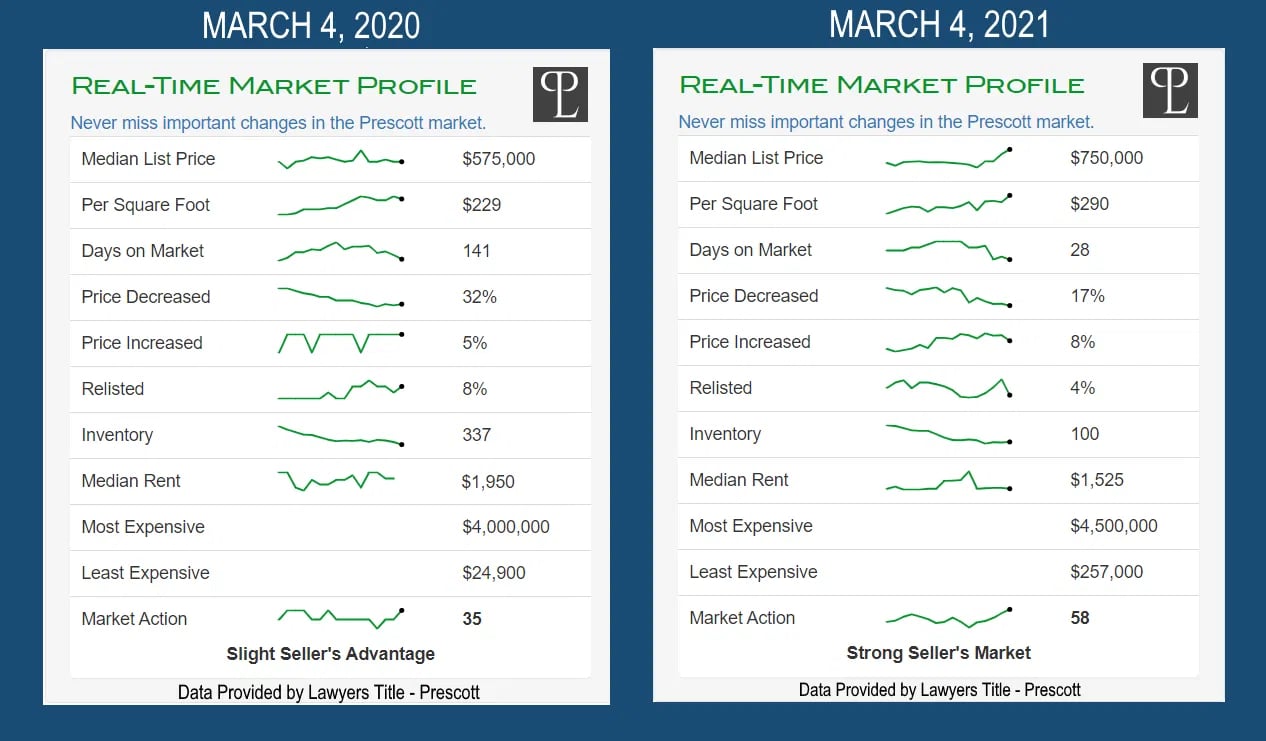Click the 2020 Price Increased sparkline
Screen dimensions: 1266x741
(x=340, y=343)
